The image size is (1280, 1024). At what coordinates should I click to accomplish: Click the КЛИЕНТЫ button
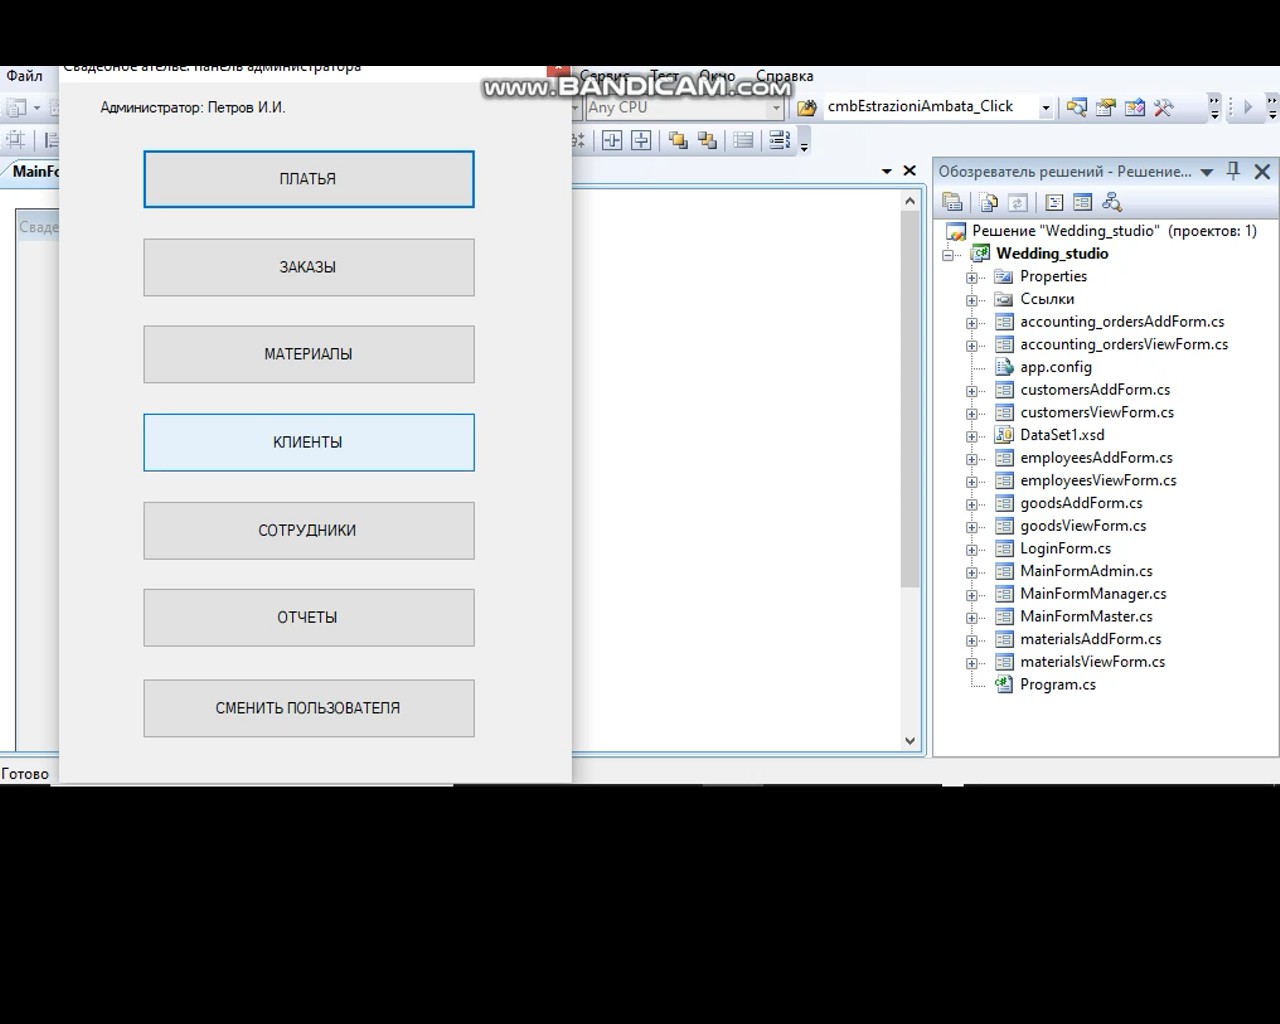pyautogui.click(x=308, y=442)
